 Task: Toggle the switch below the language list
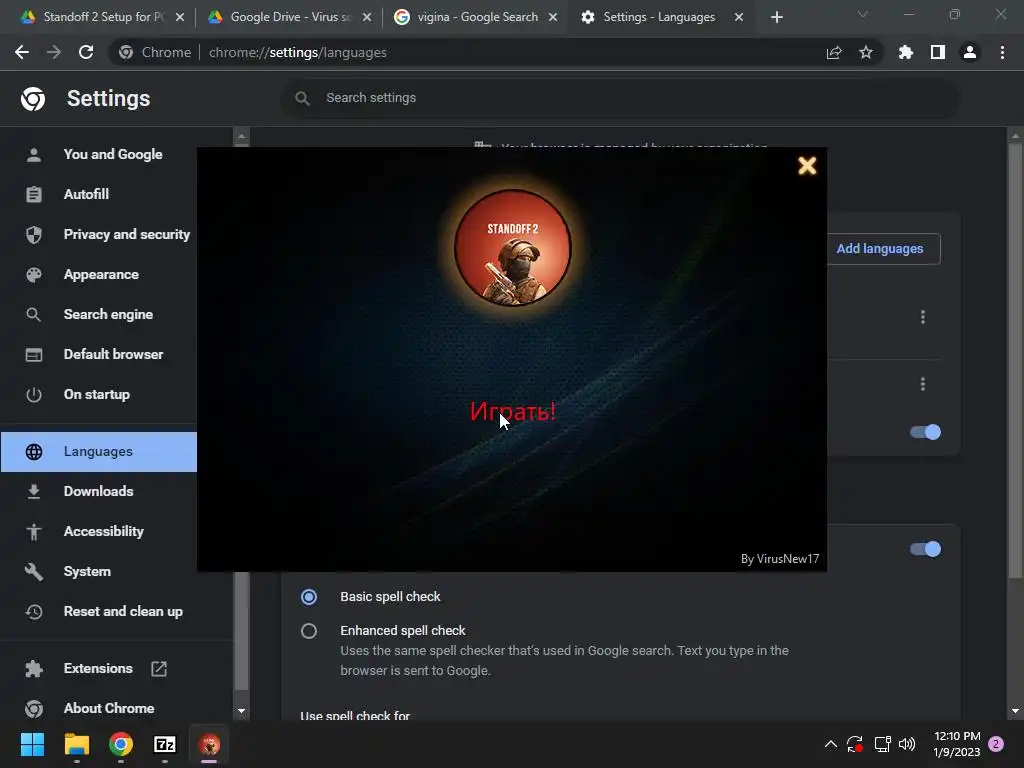click(x=925, y=432)
